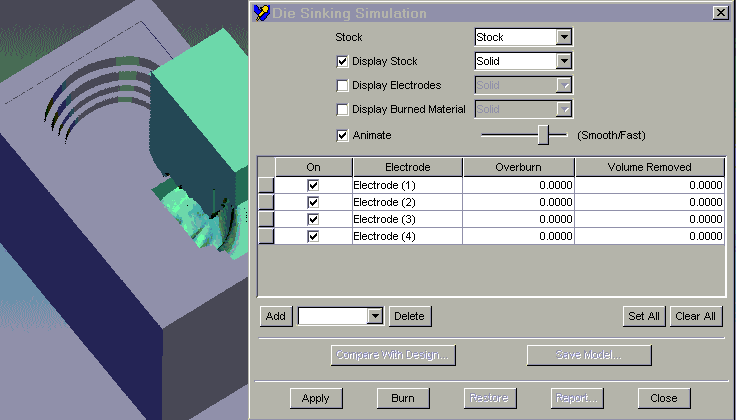Click the Overburn value of Electrode (4)
Screen dimensions: 736x420
click(518, 236)
